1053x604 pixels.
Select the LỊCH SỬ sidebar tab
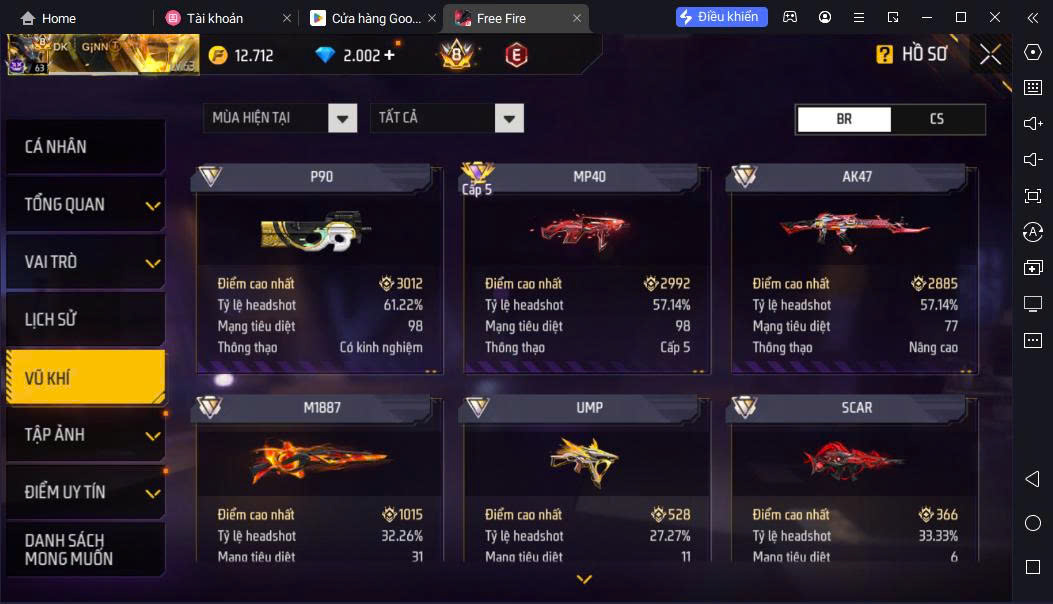pos(85,320)
